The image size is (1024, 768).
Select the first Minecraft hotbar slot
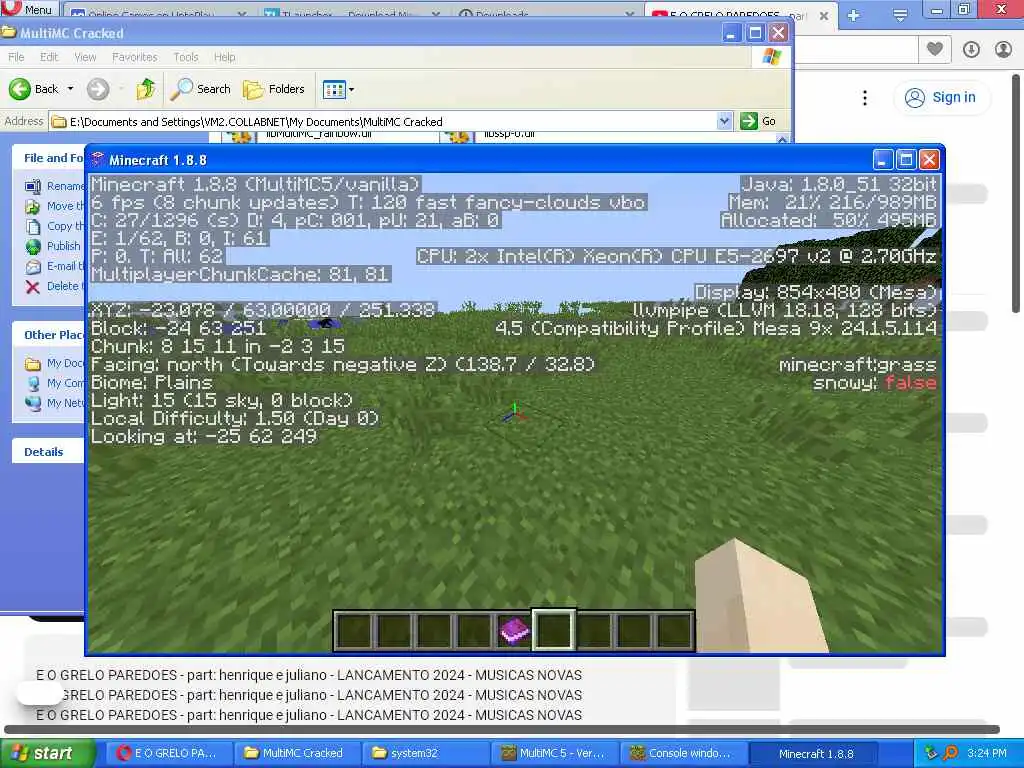tap(354, 632)
